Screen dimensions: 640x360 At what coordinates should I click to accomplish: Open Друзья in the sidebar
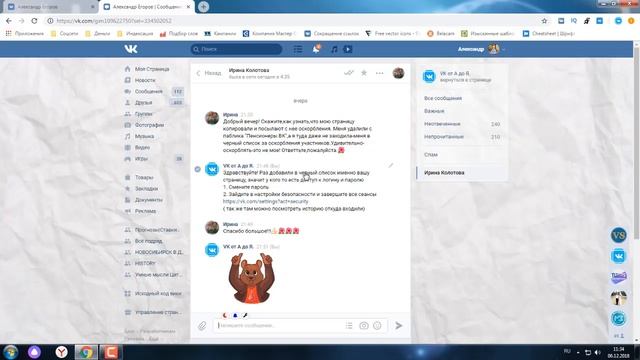[x=144, y=102]
